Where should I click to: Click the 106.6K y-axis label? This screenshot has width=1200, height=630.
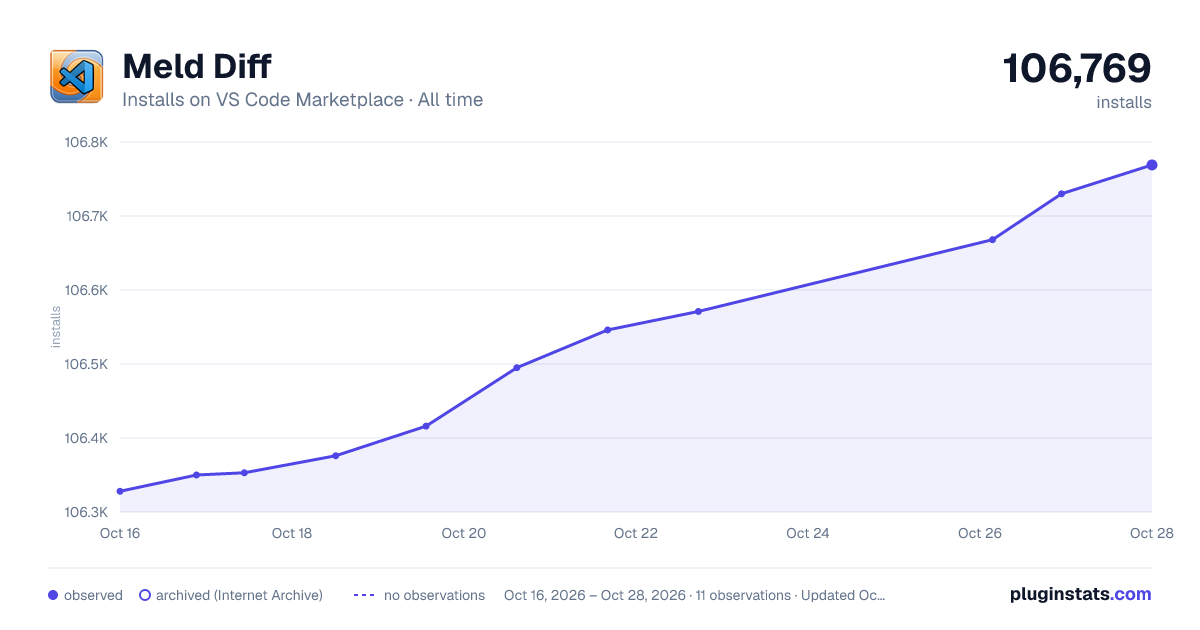pyautogui.click(x=86, y=290)
